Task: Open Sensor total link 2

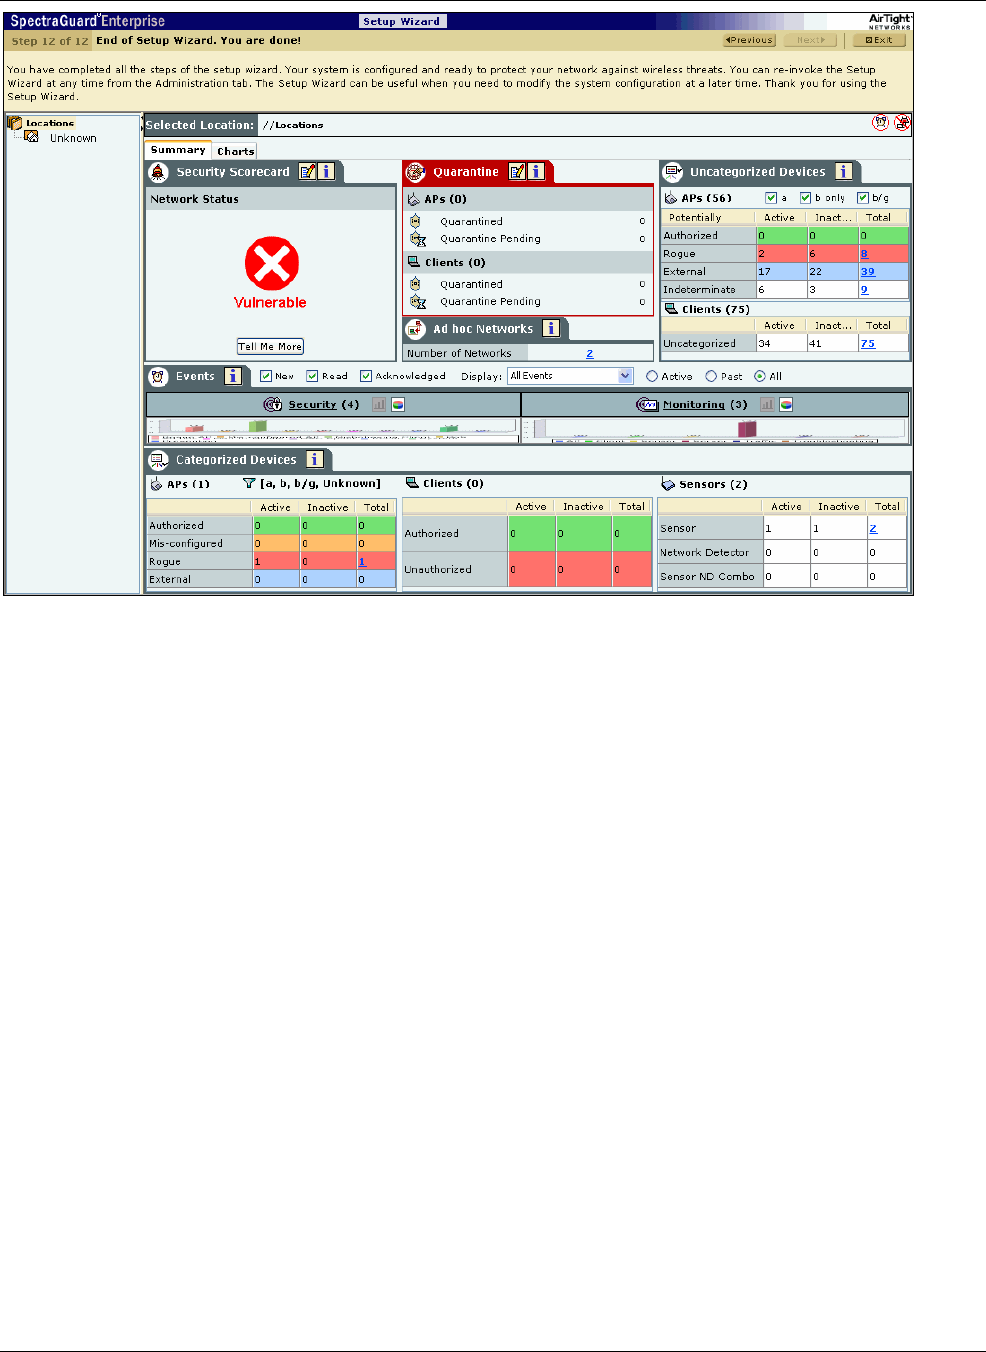Action: (x=873, y=528)
